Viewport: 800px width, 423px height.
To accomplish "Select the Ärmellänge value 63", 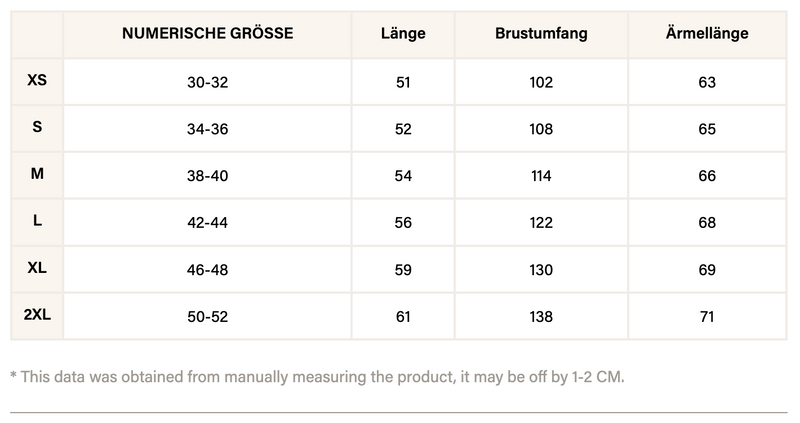I will click(x=707, y=82).
